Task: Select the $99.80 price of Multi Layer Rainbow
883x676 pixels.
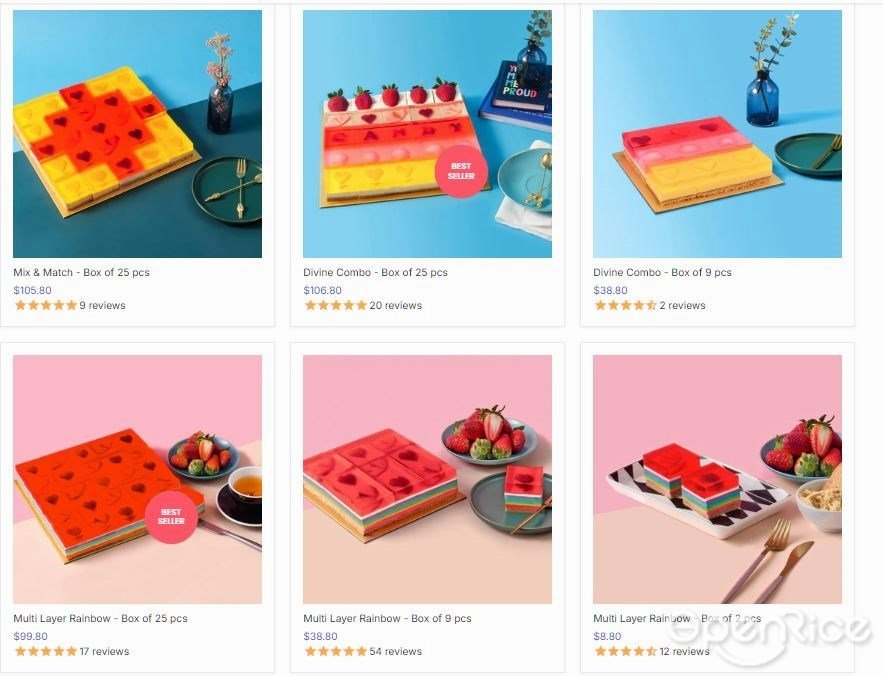Action: click(30, 636)
